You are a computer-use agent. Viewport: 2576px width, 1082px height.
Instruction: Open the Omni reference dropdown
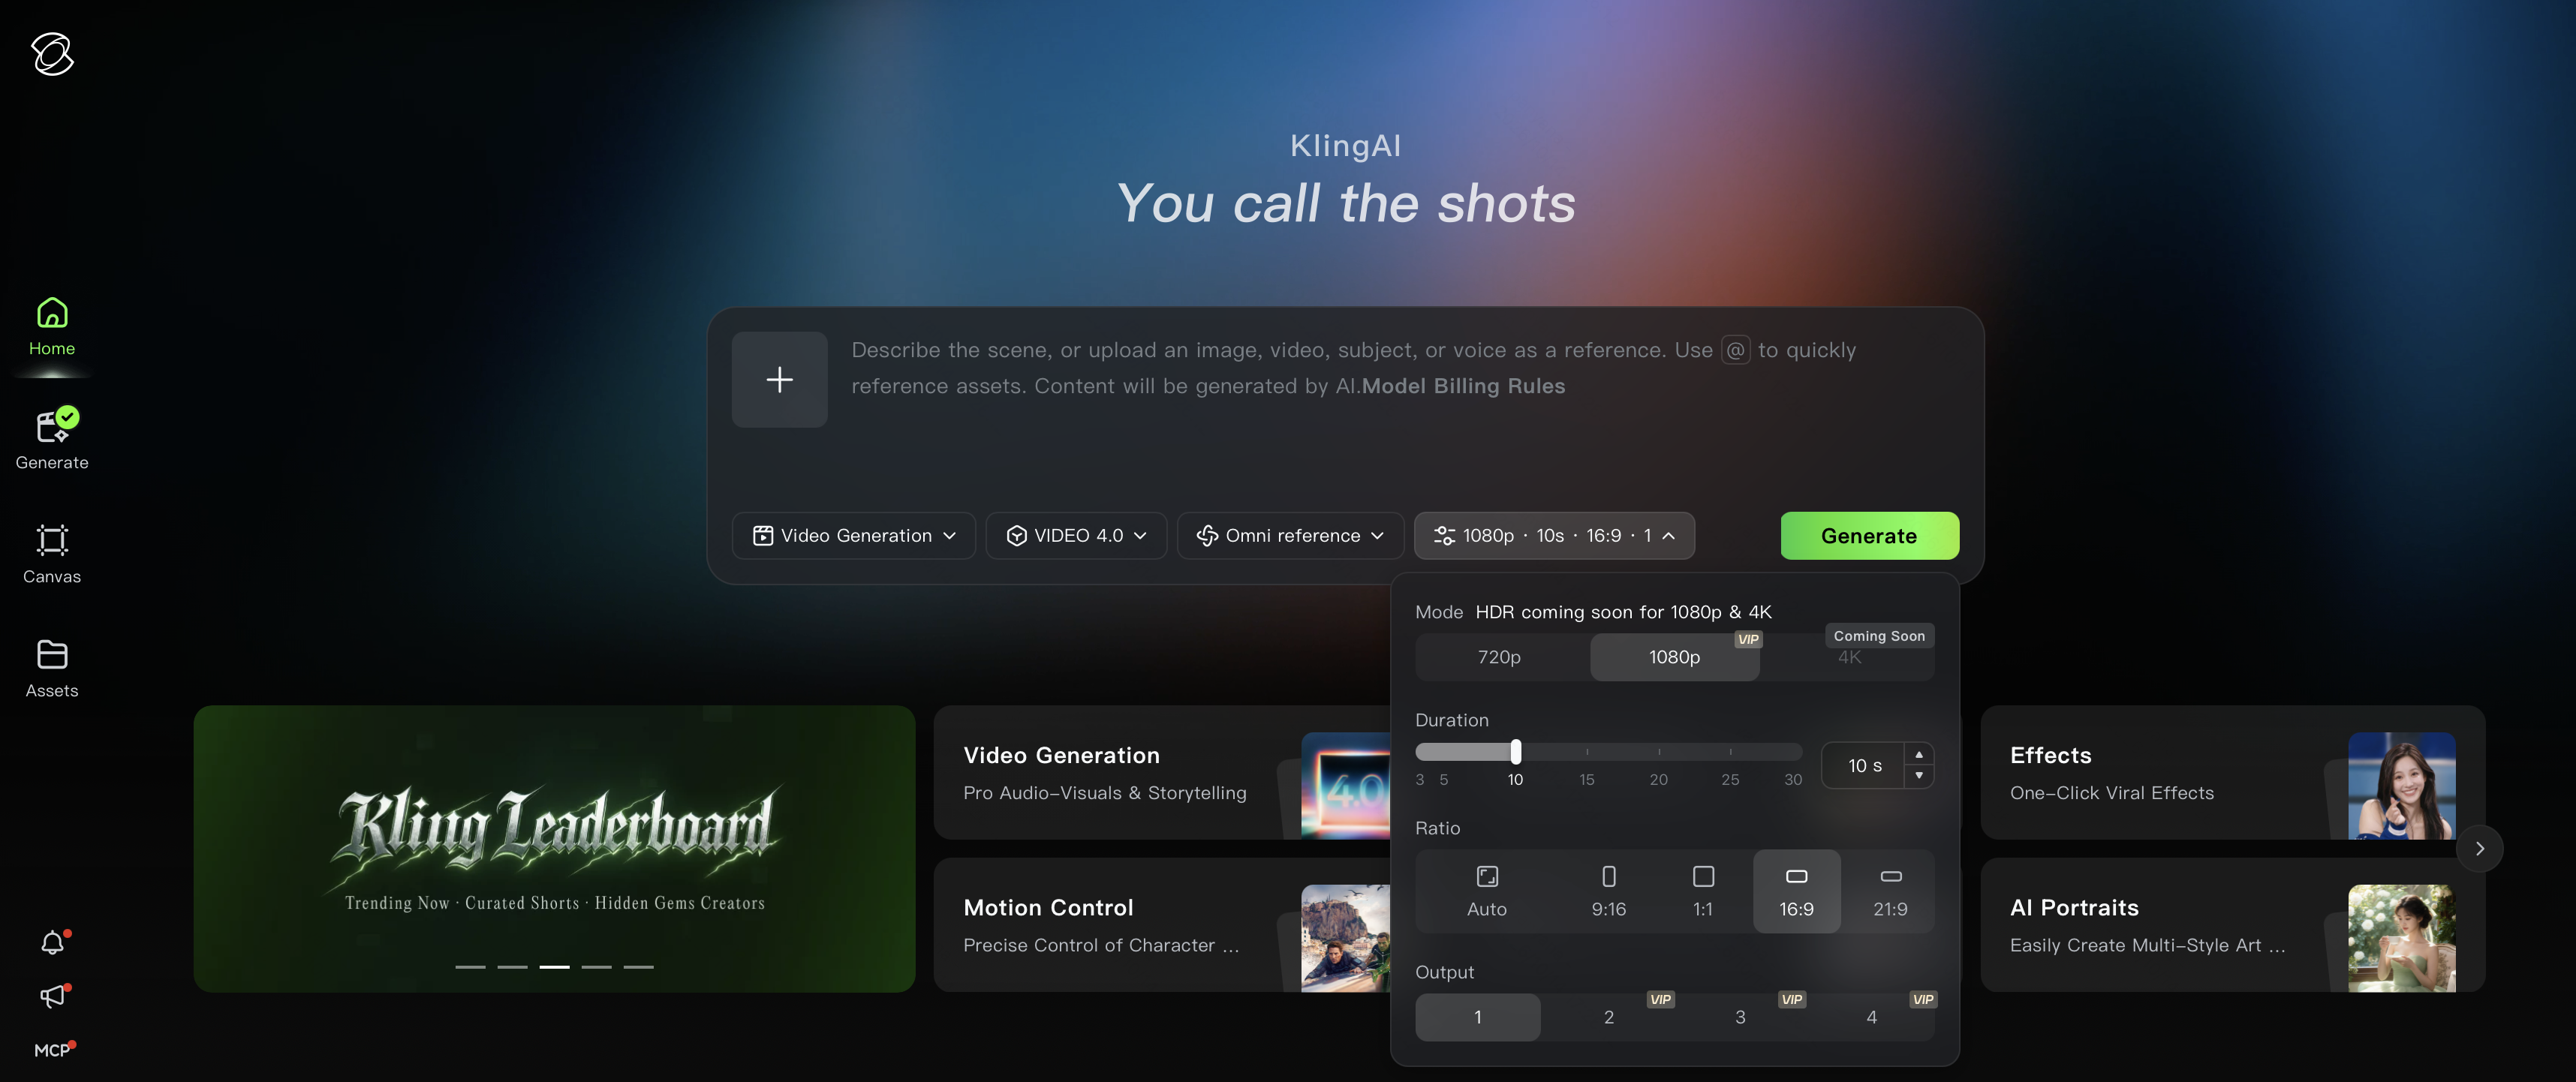coord(1290,536)
